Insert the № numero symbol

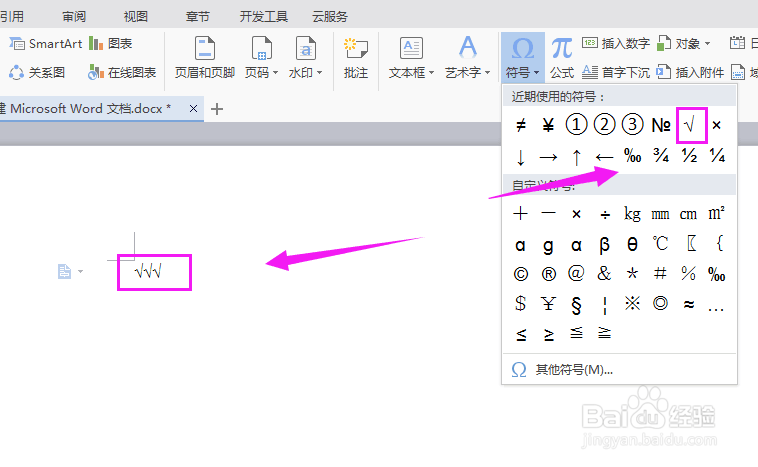click(661, 125)
